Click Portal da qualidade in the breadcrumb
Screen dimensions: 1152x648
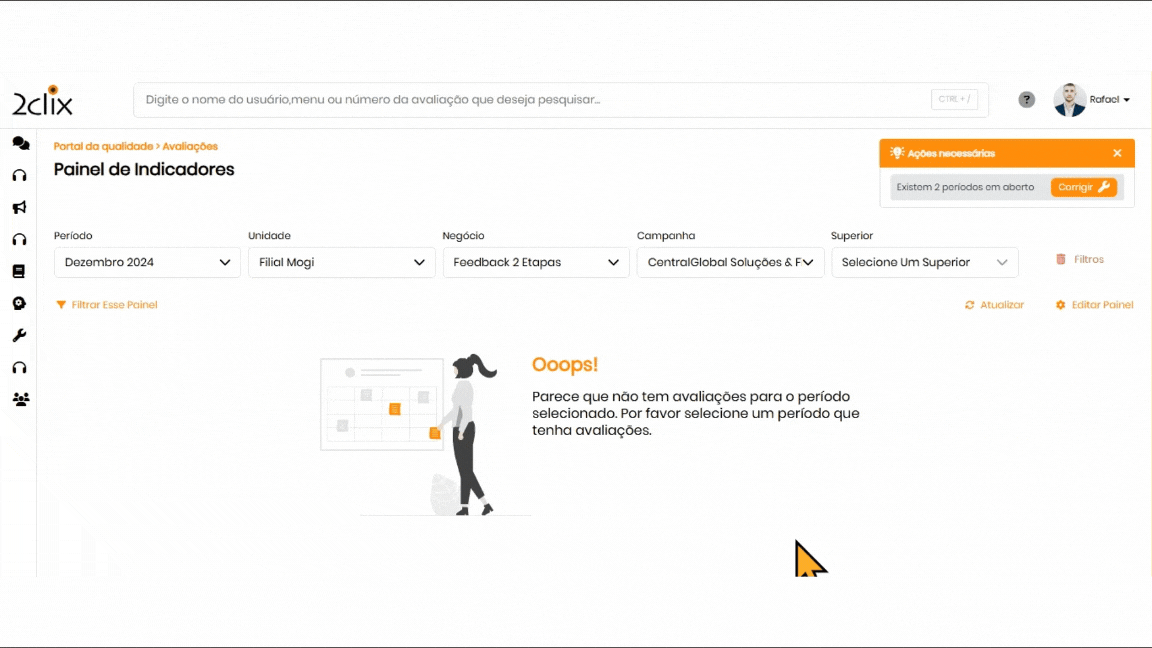point(103,146)
